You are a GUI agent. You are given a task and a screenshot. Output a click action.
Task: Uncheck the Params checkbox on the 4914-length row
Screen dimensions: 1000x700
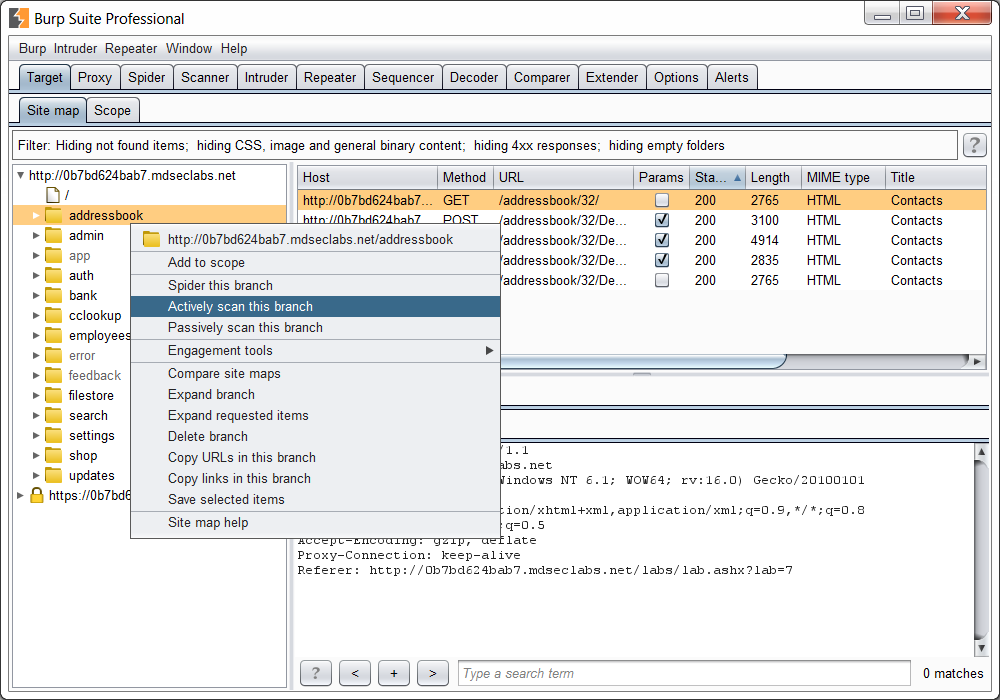point(661,240)
